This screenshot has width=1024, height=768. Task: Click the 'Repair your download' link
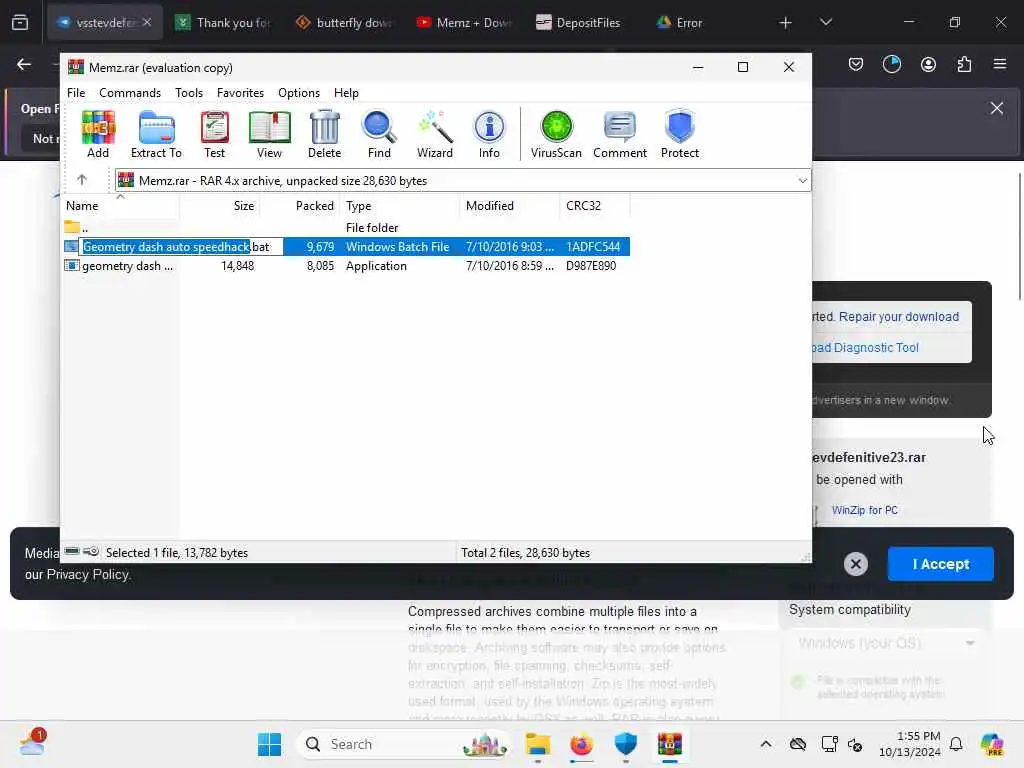[x=899, y=317]
